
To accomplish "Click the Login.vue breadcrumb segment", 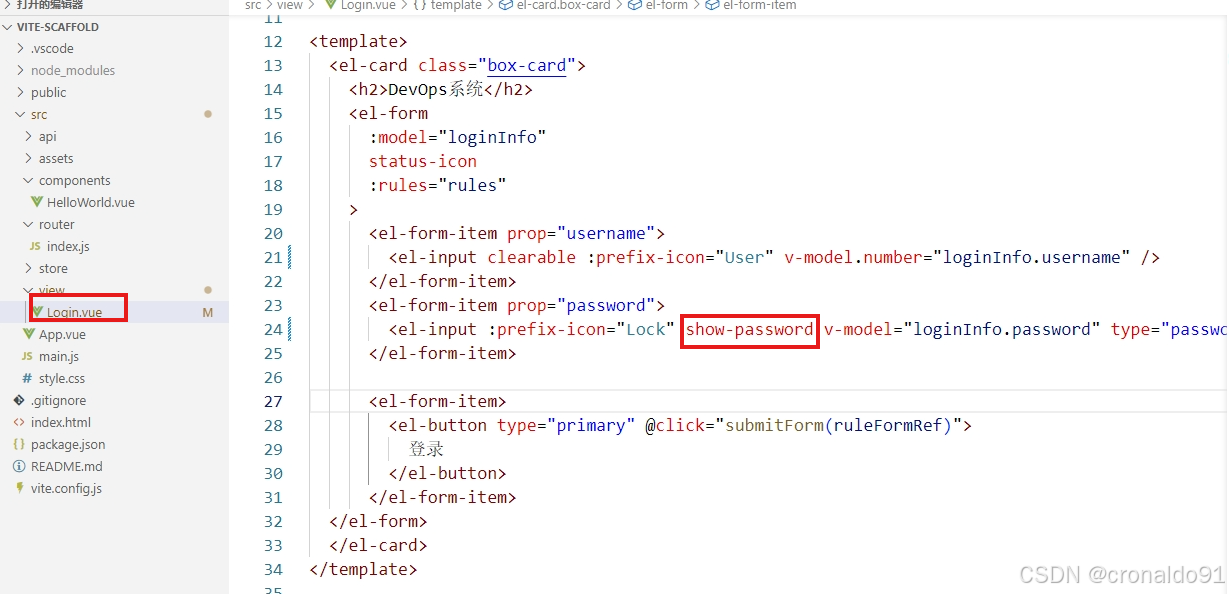I will 367,5.
